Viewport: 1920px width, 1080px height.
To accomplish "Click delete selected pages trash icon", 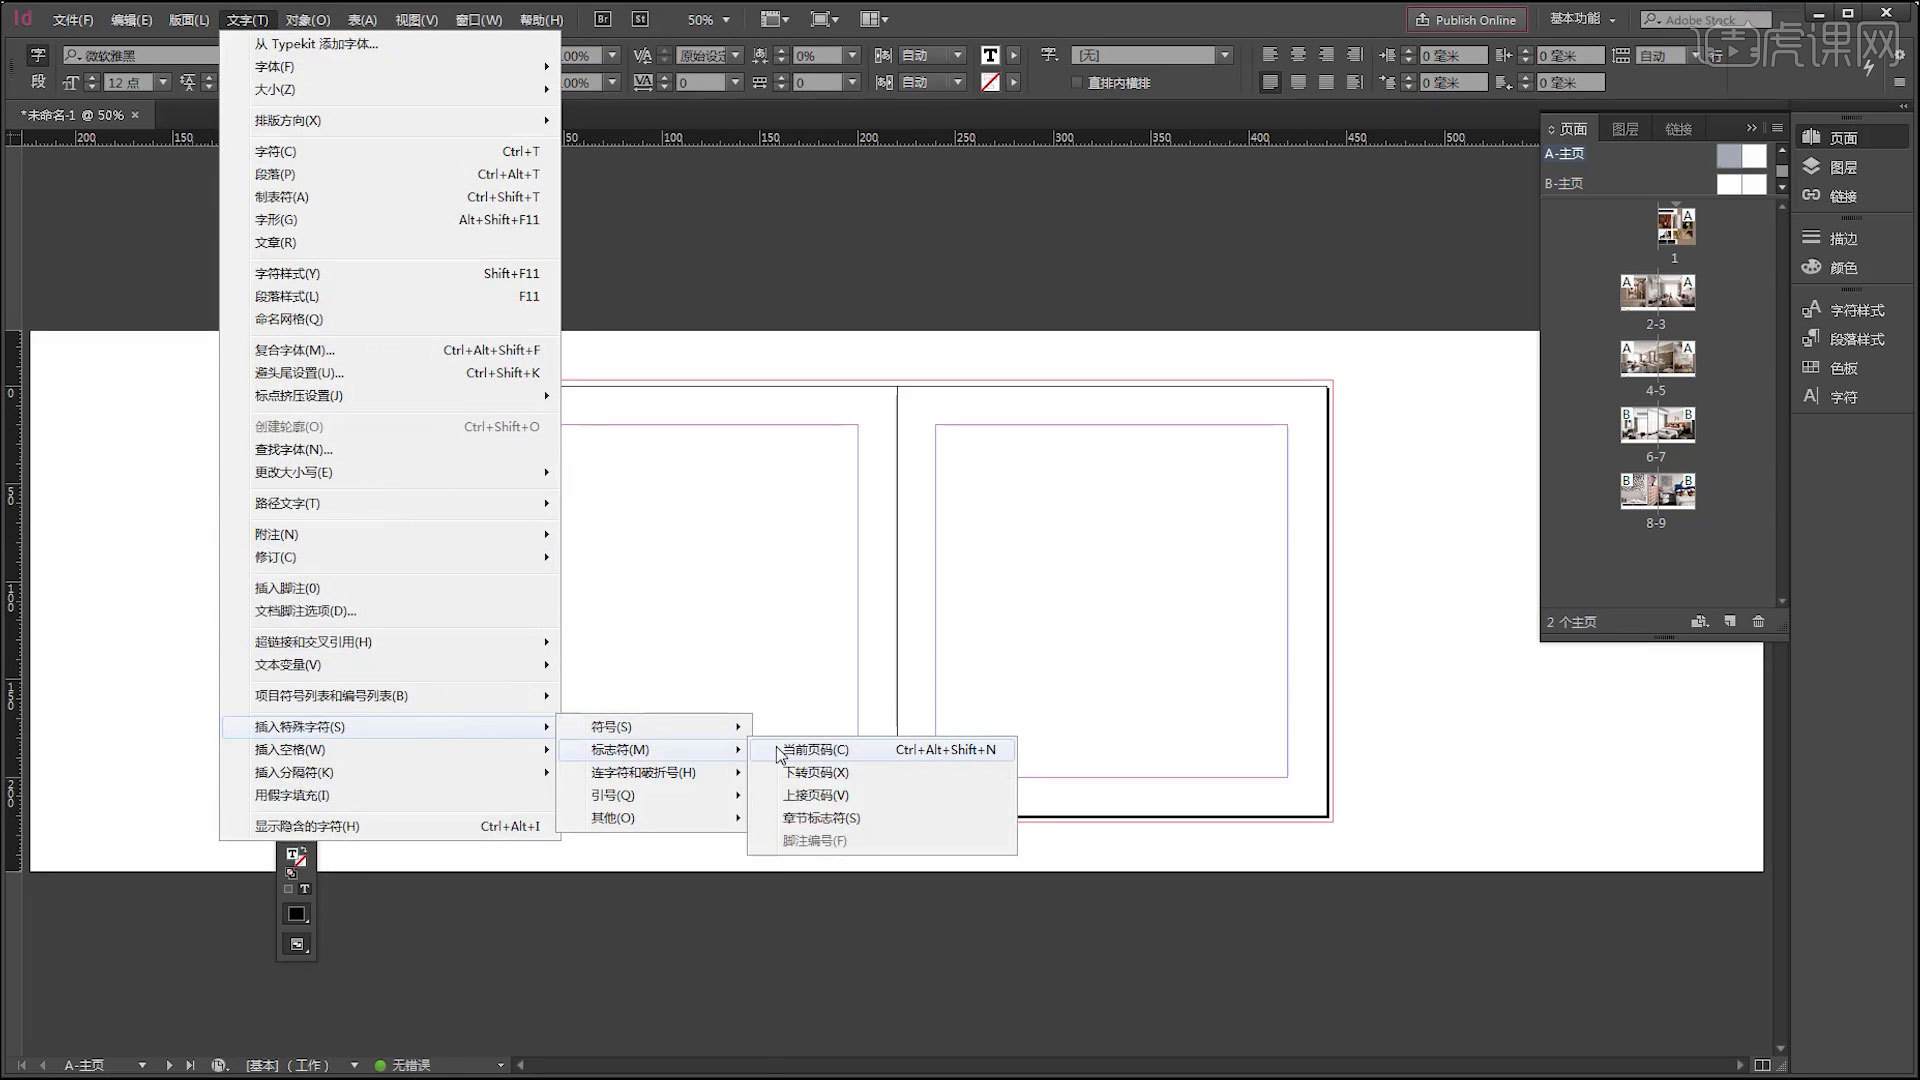I will click(1758, 622).
